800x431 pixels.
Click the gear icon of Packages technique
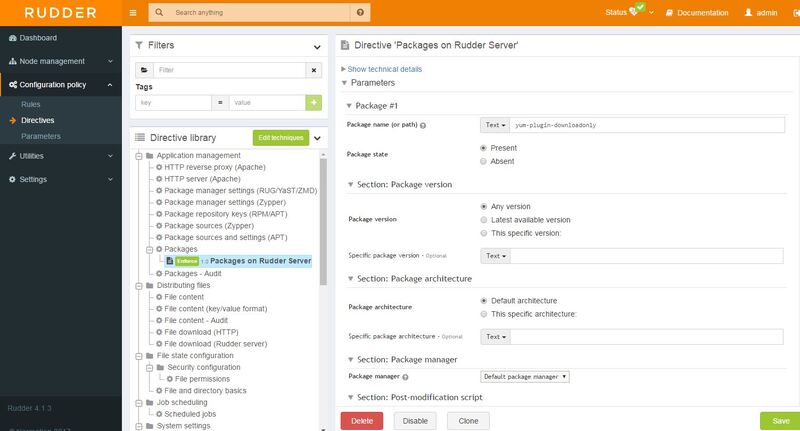point(159,249)
